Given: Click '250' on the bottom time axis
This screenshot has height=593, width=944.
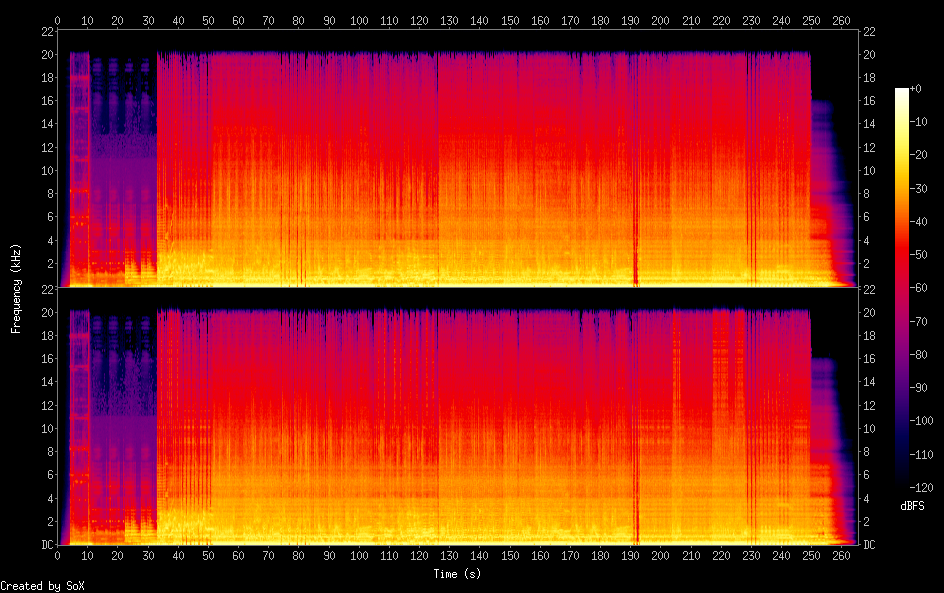Looking at the screenshot, I should point(811,556).
